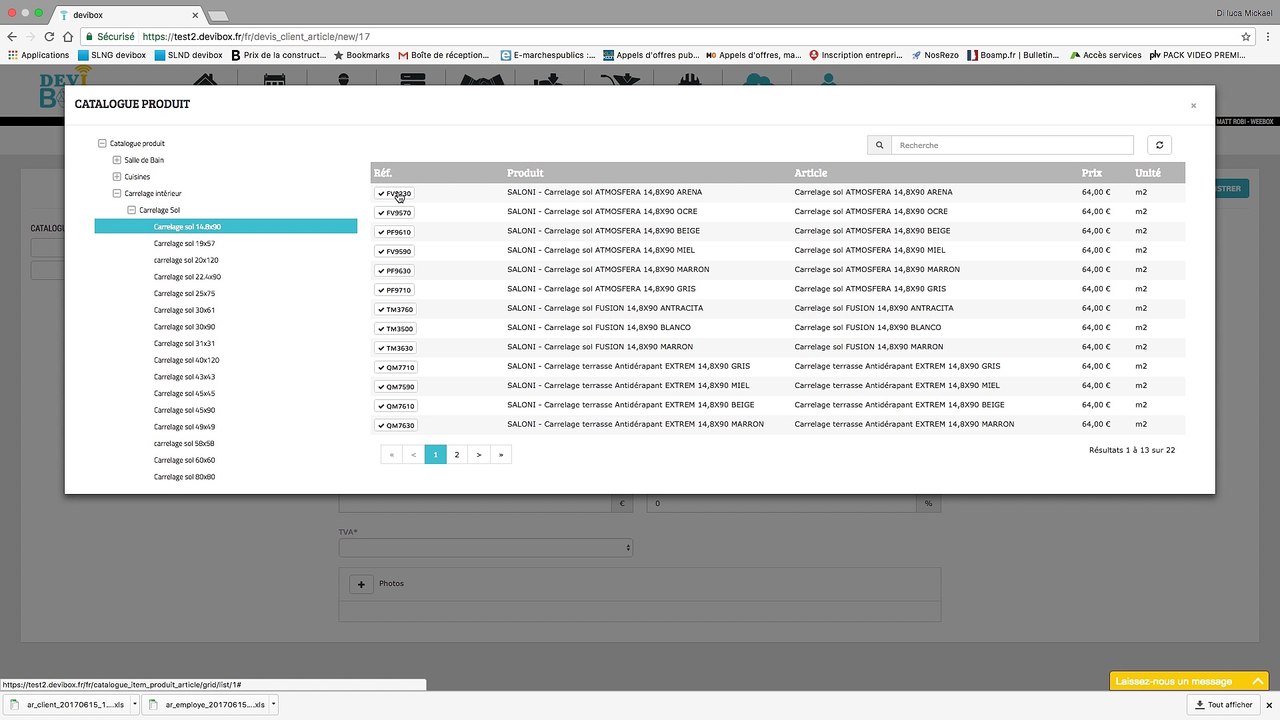Select reference FV9590 checkmark button
The height and width of the screenshot is (720, 1280).
pos(395,251)
